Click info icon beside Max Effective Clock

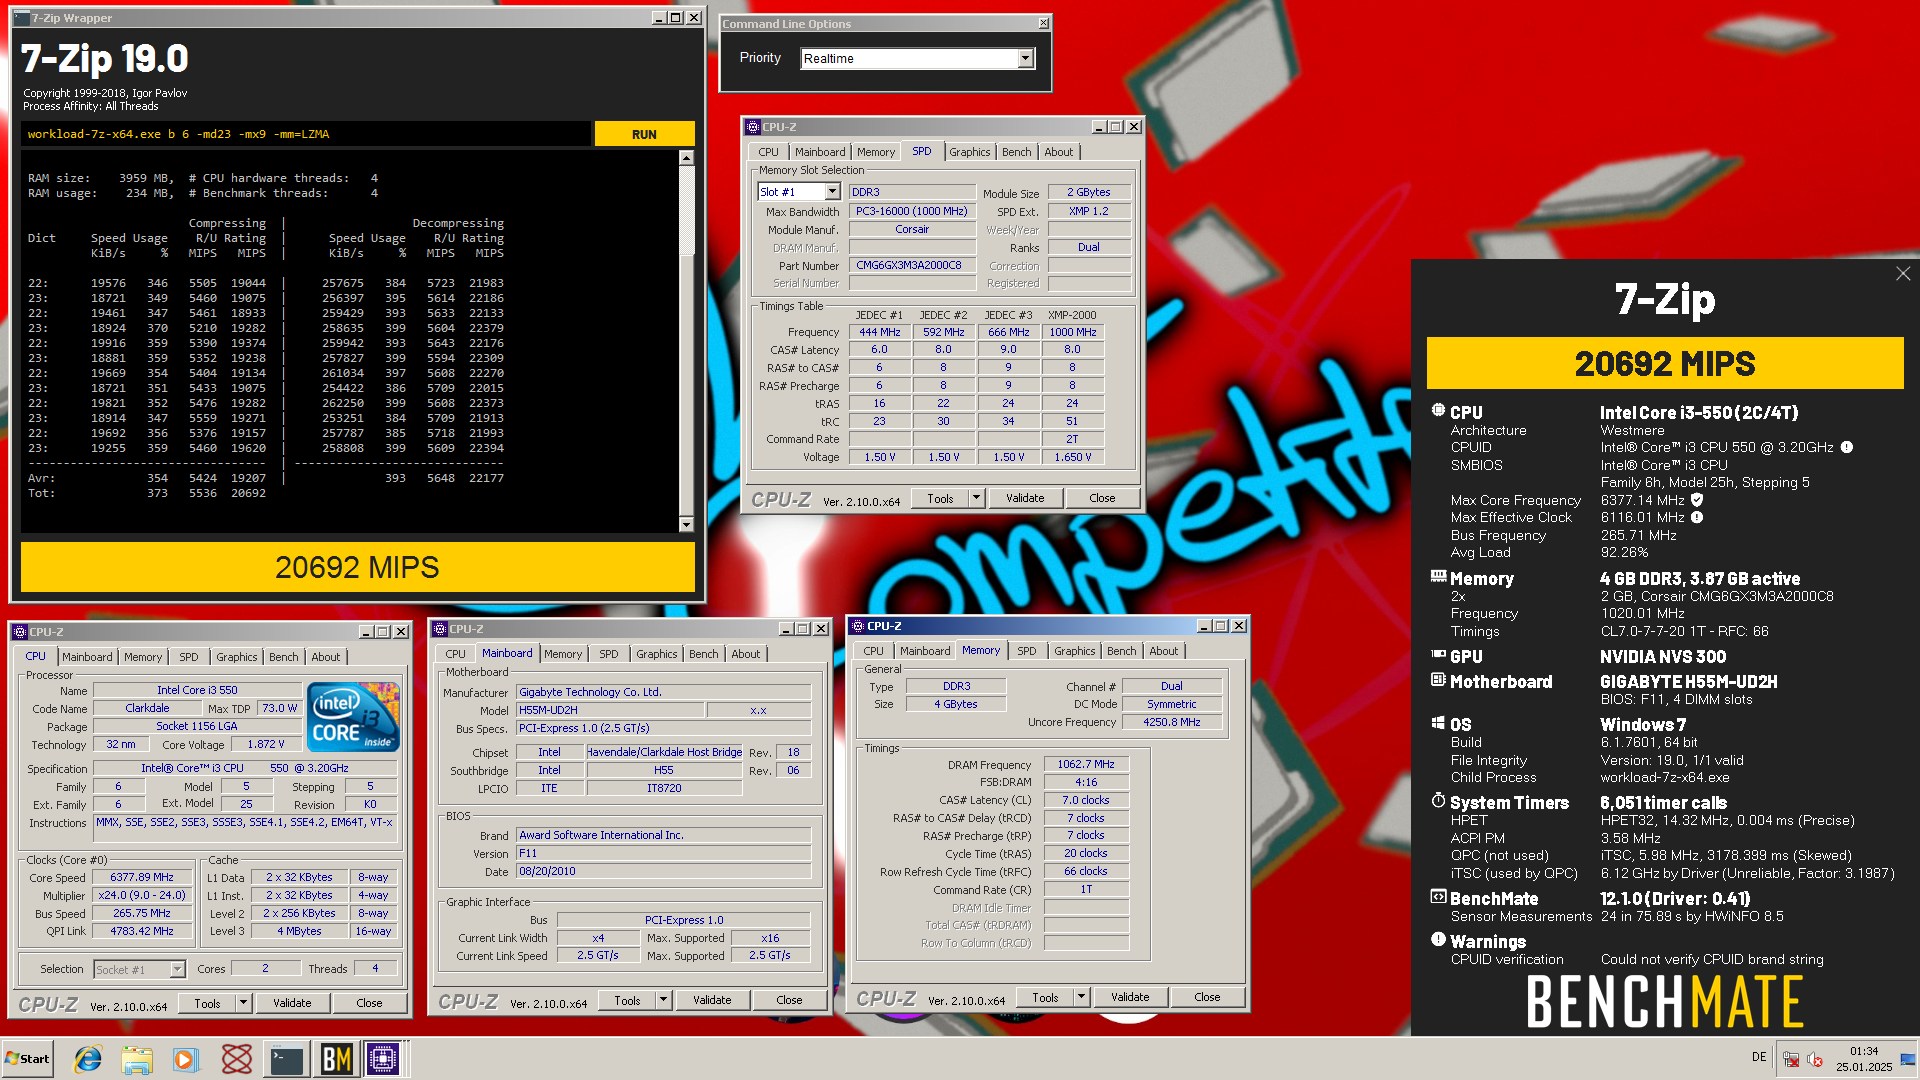point(1697,517)
